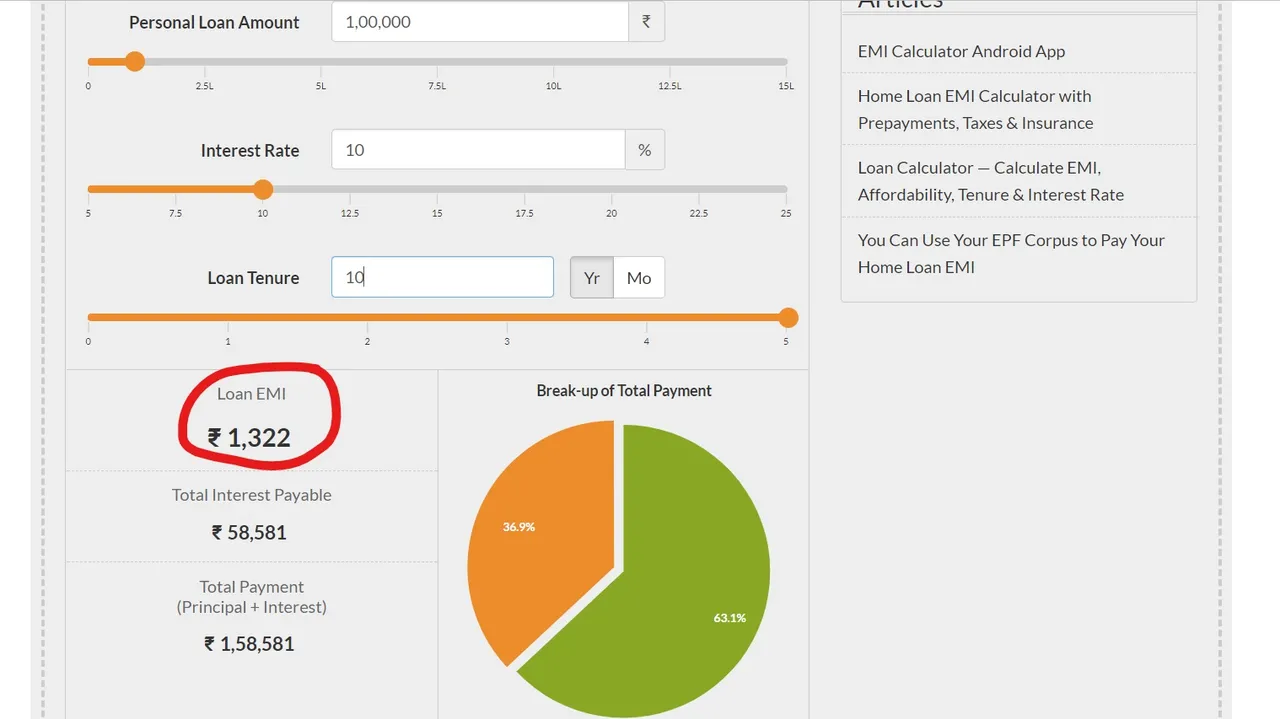Click the Loan EMI value ₹ 1,322
The height and width of the screenshot is (719, 1280).
(x=249, y=437)
